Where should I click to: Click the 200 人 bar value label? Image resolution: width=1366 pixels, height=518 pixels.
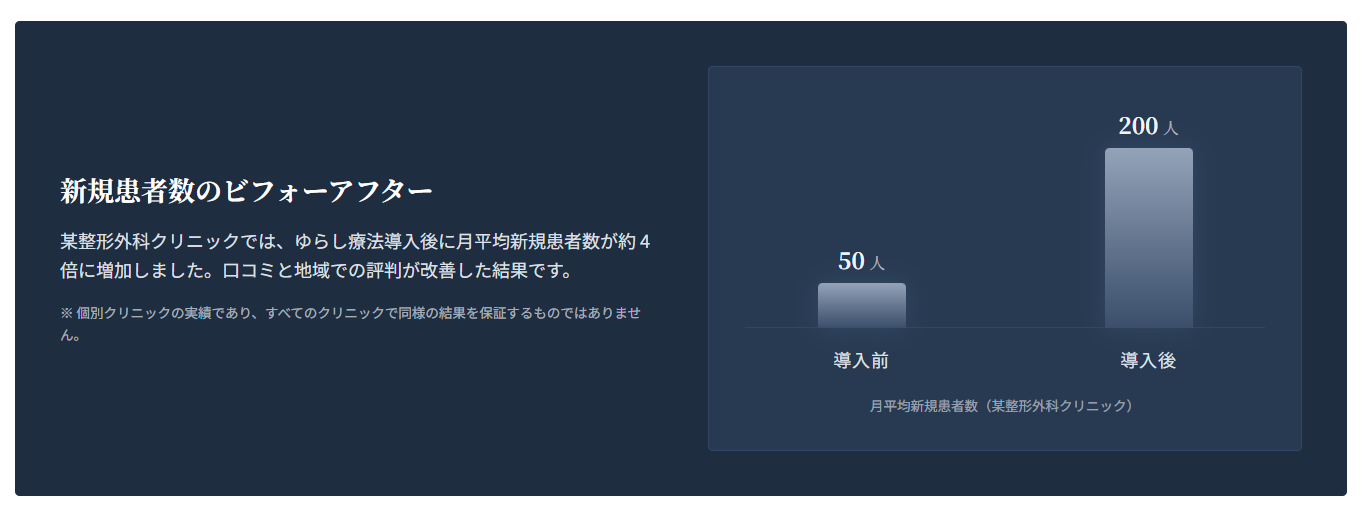pyautogui.click(x=1148, y=126)
